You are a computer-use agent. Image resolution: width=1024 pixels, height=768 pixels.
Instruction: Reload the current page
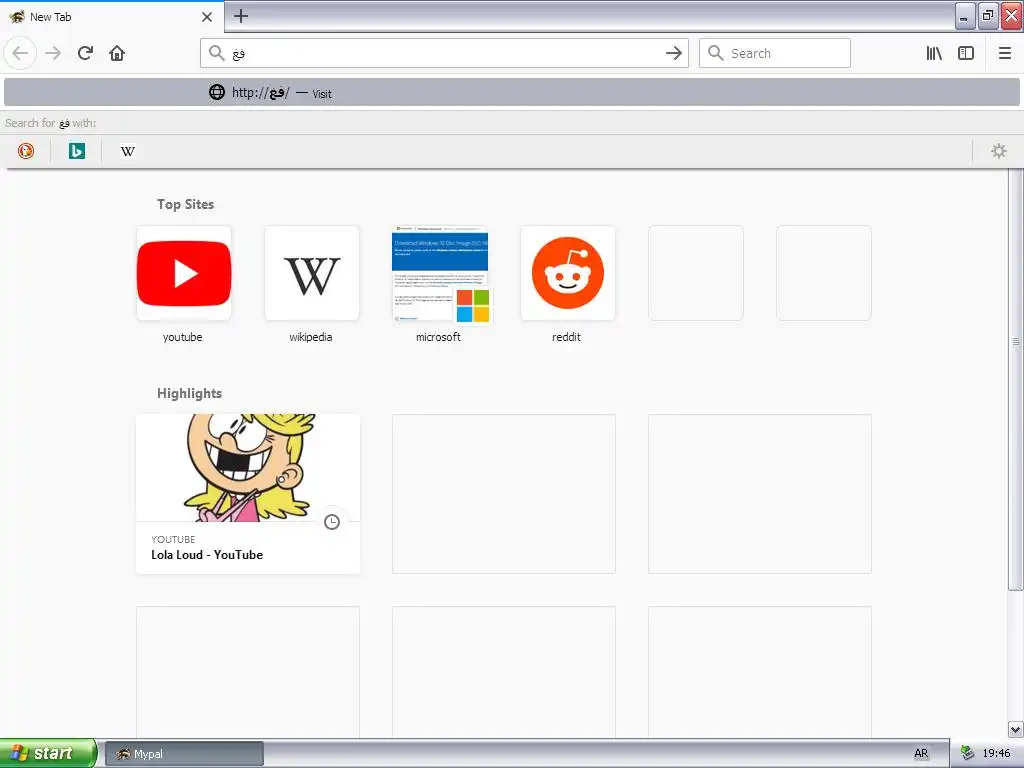pyautogui.click(x=85, y=53)
